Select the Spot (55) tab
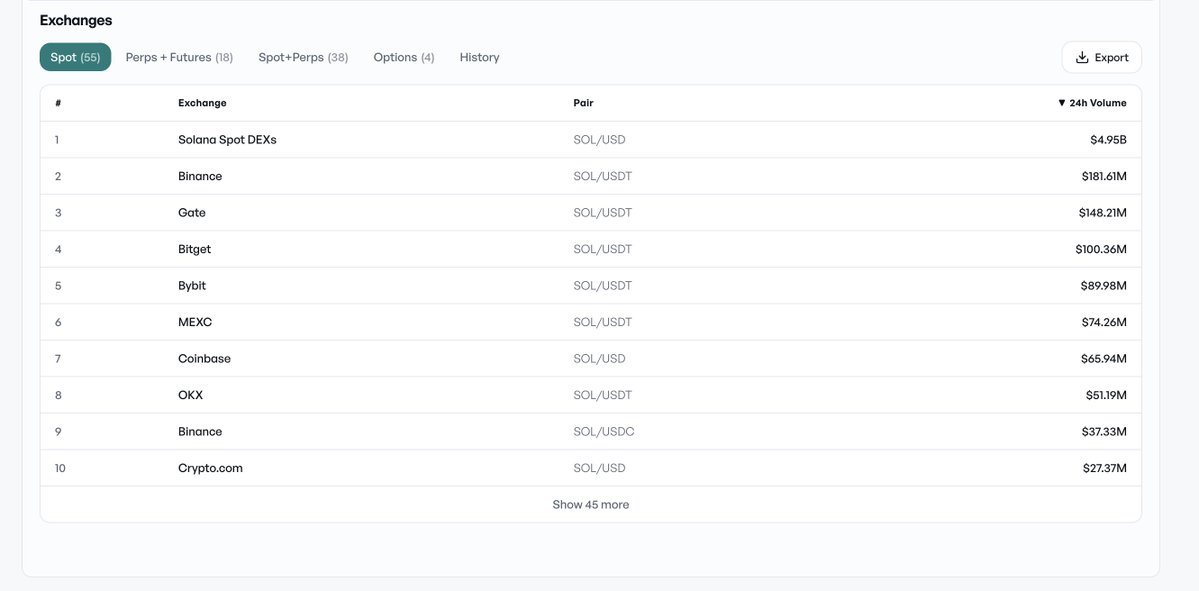The image size is (1199, 591). (x=75, y=57)
